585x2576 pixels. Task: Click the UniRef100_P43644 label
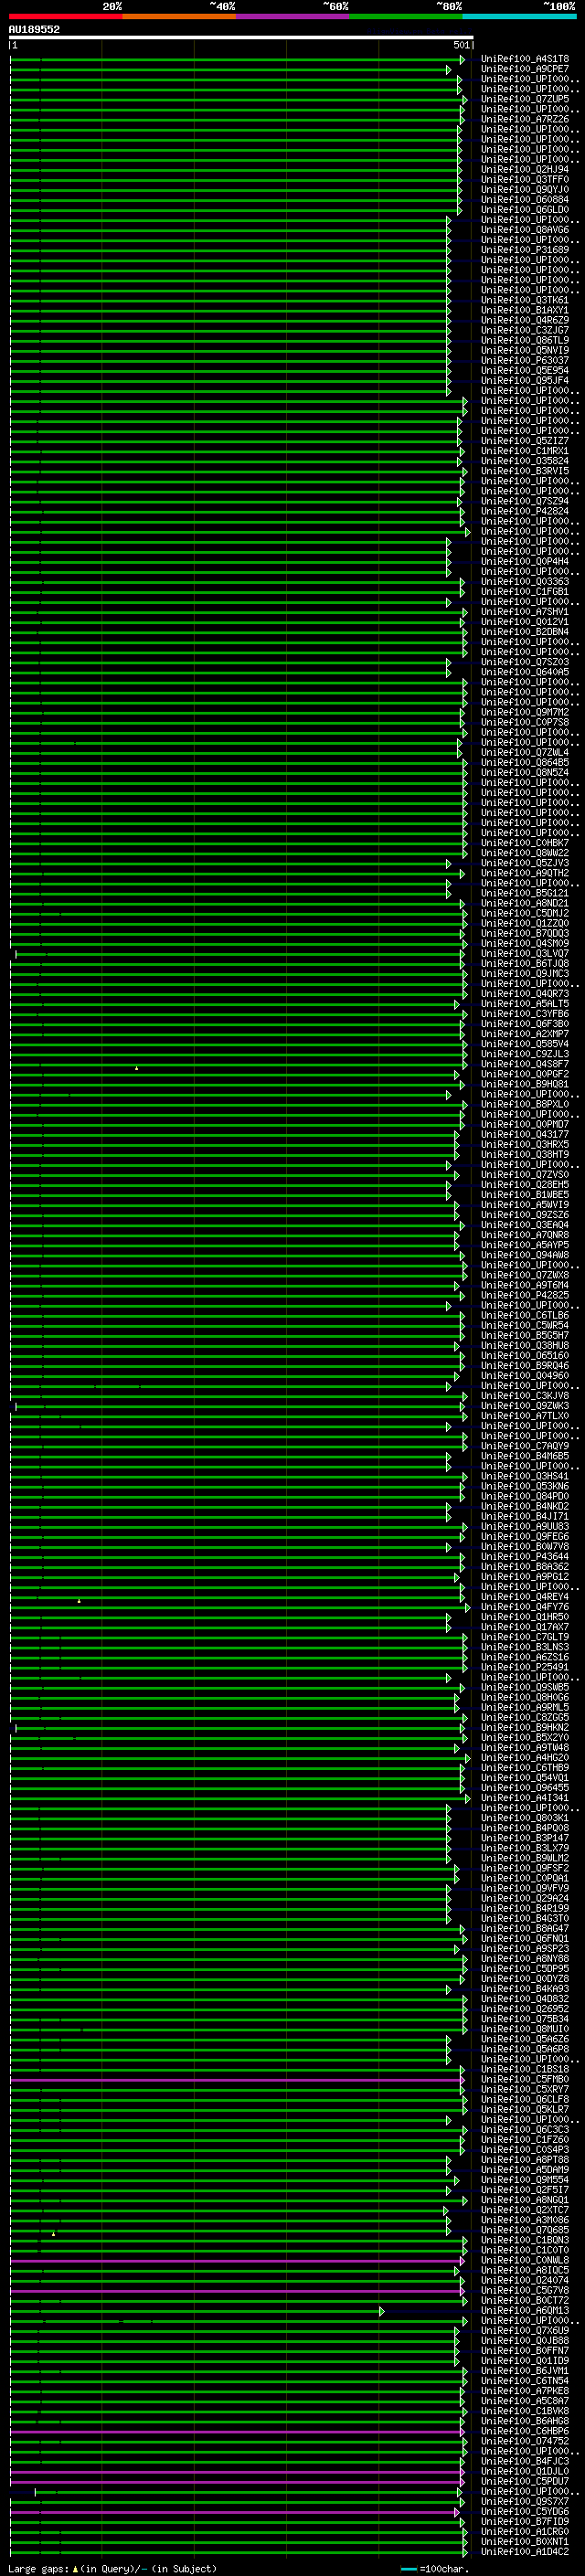pyautogui.click(x=524, y=1557)
